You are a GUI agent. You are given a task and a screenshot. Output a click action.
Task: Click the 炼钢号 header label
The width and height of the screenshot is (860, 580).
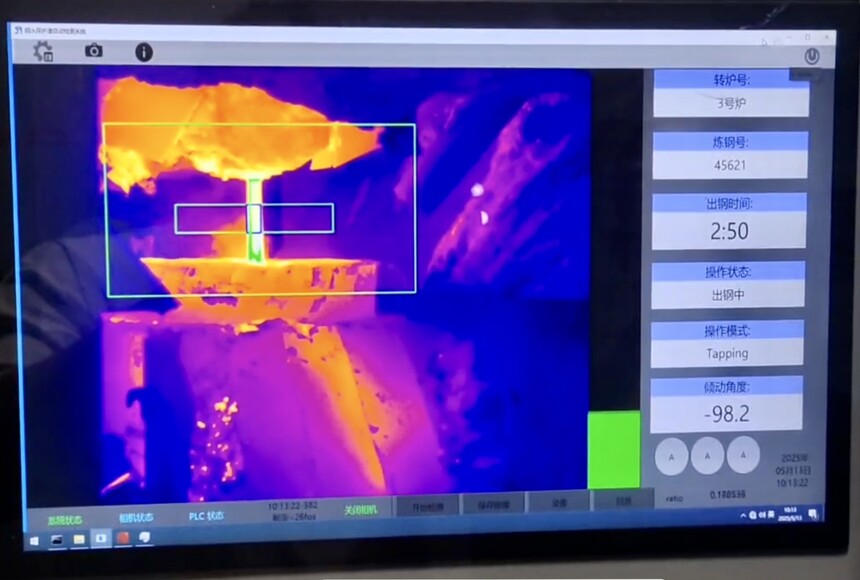(x=730, y=142)
